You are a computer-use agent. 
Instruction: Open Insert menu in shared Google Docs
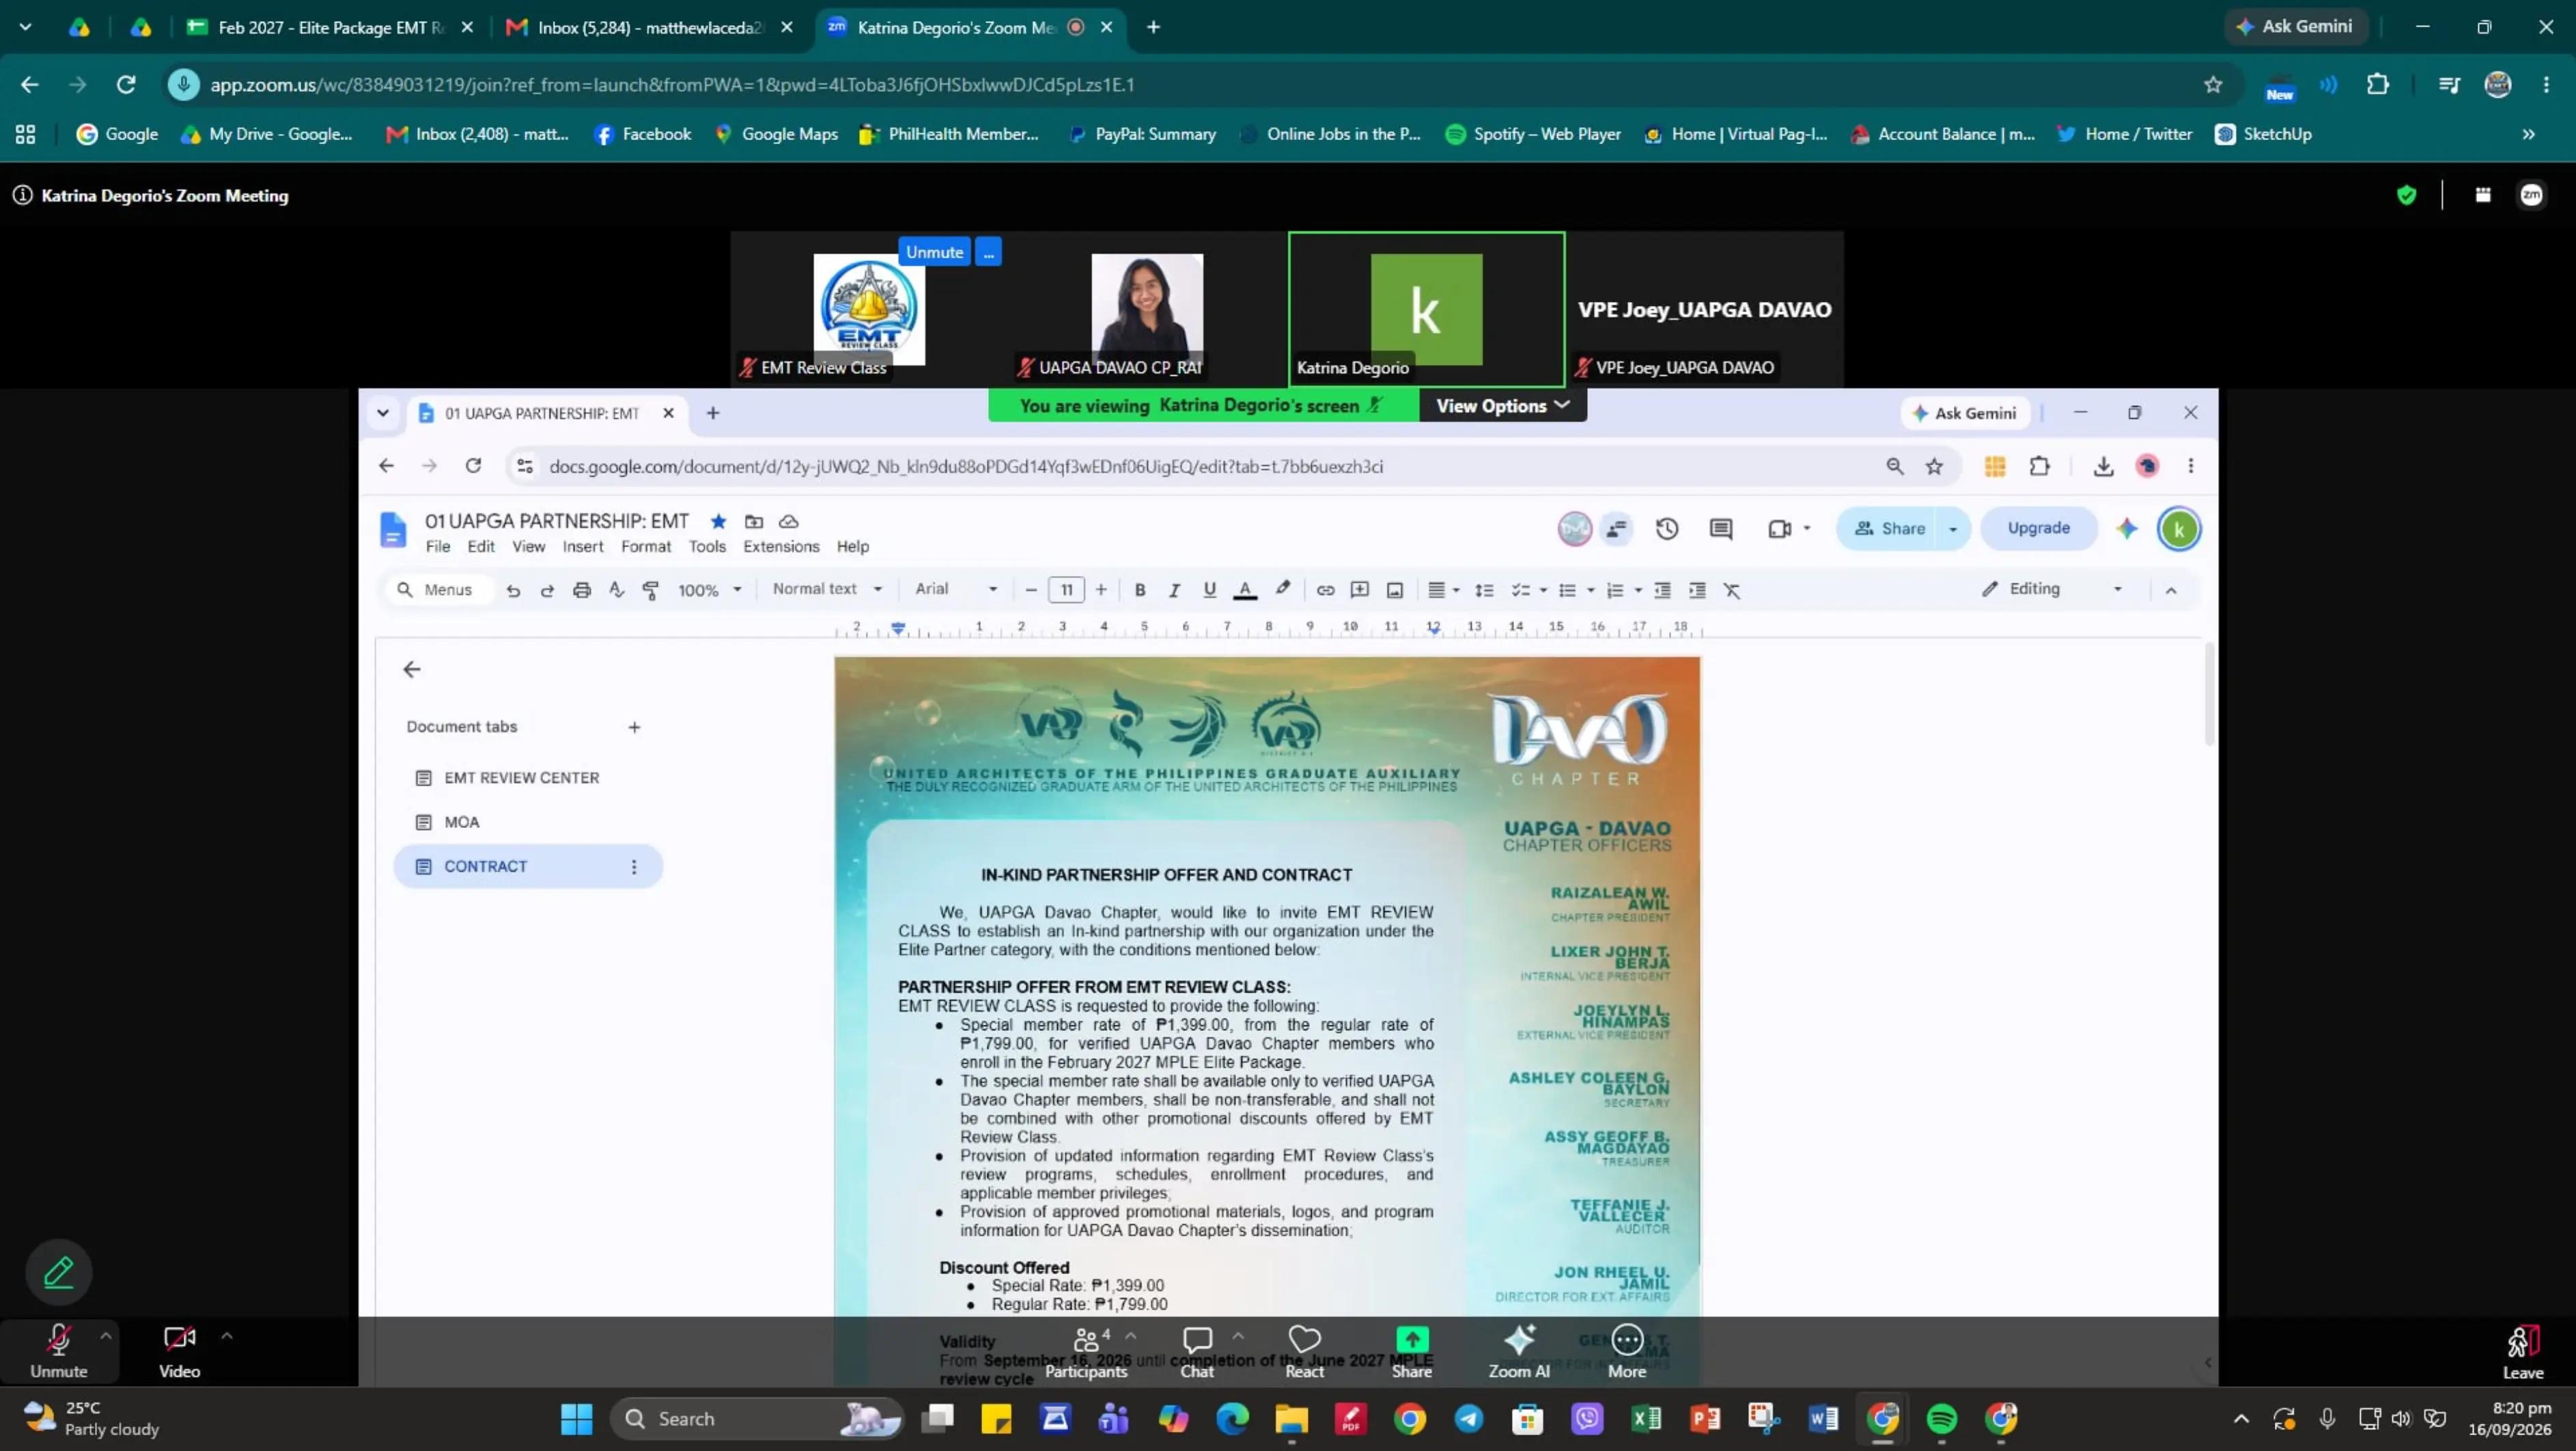(x=582, y=547)
